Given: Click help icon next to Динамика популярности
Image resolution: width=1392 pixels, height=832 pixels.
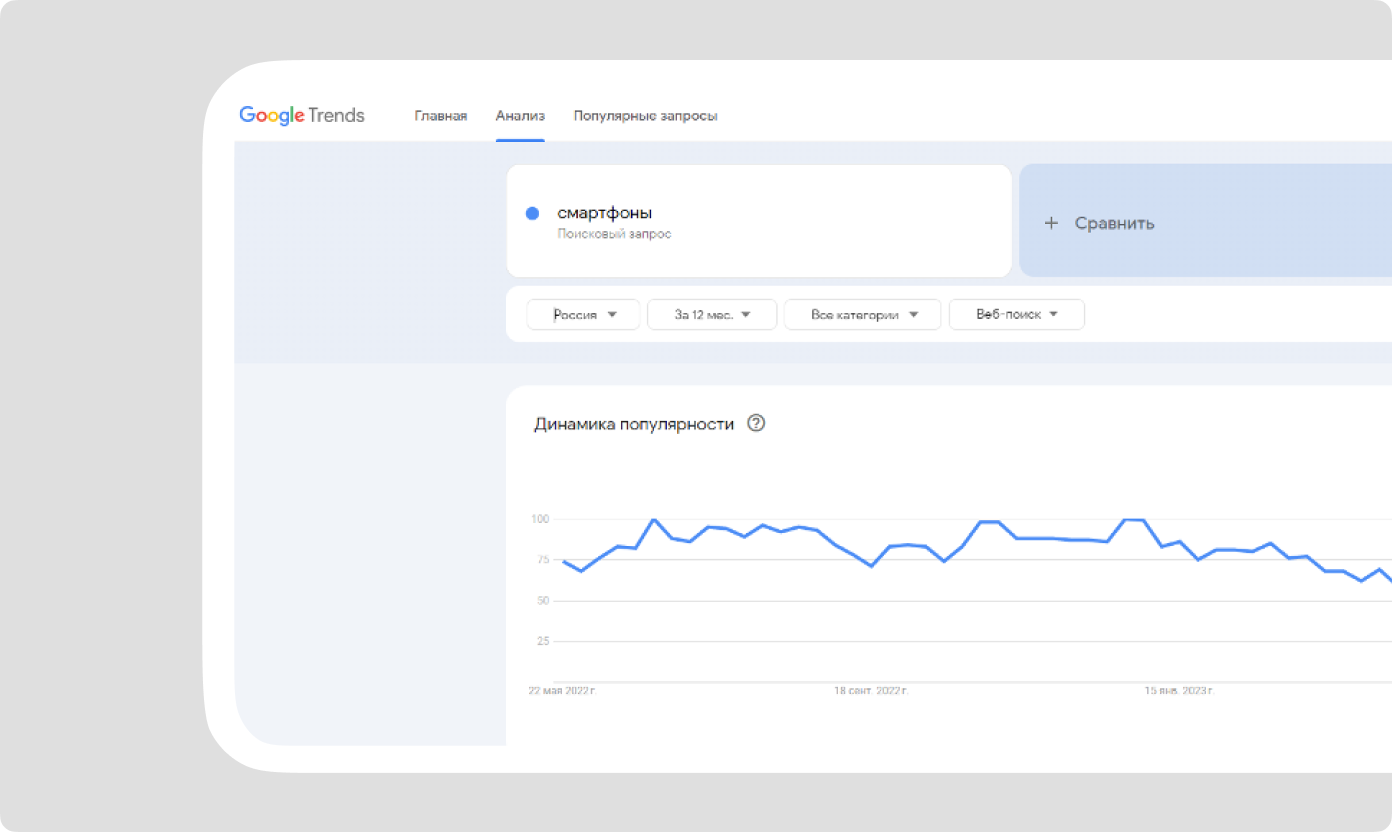Looking at the screenshot, I should pos(756,423).
